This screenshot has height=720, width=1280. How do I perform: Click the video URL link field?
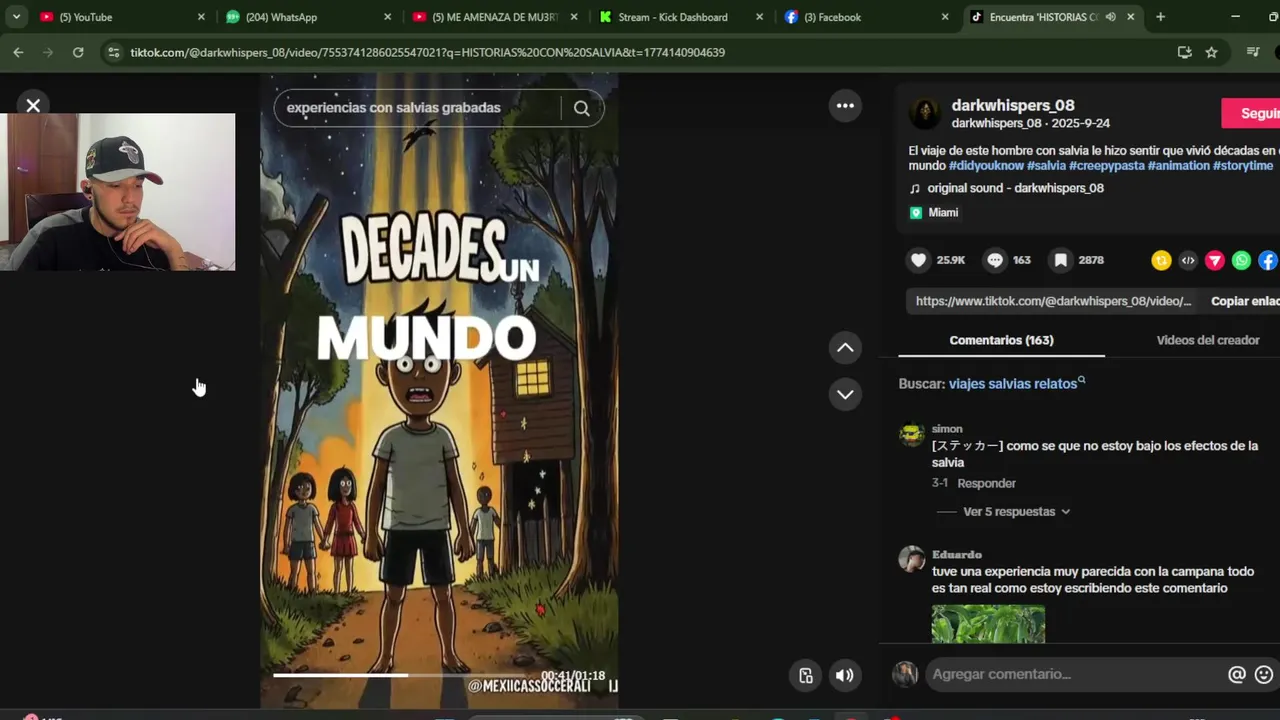point(1054,301)
